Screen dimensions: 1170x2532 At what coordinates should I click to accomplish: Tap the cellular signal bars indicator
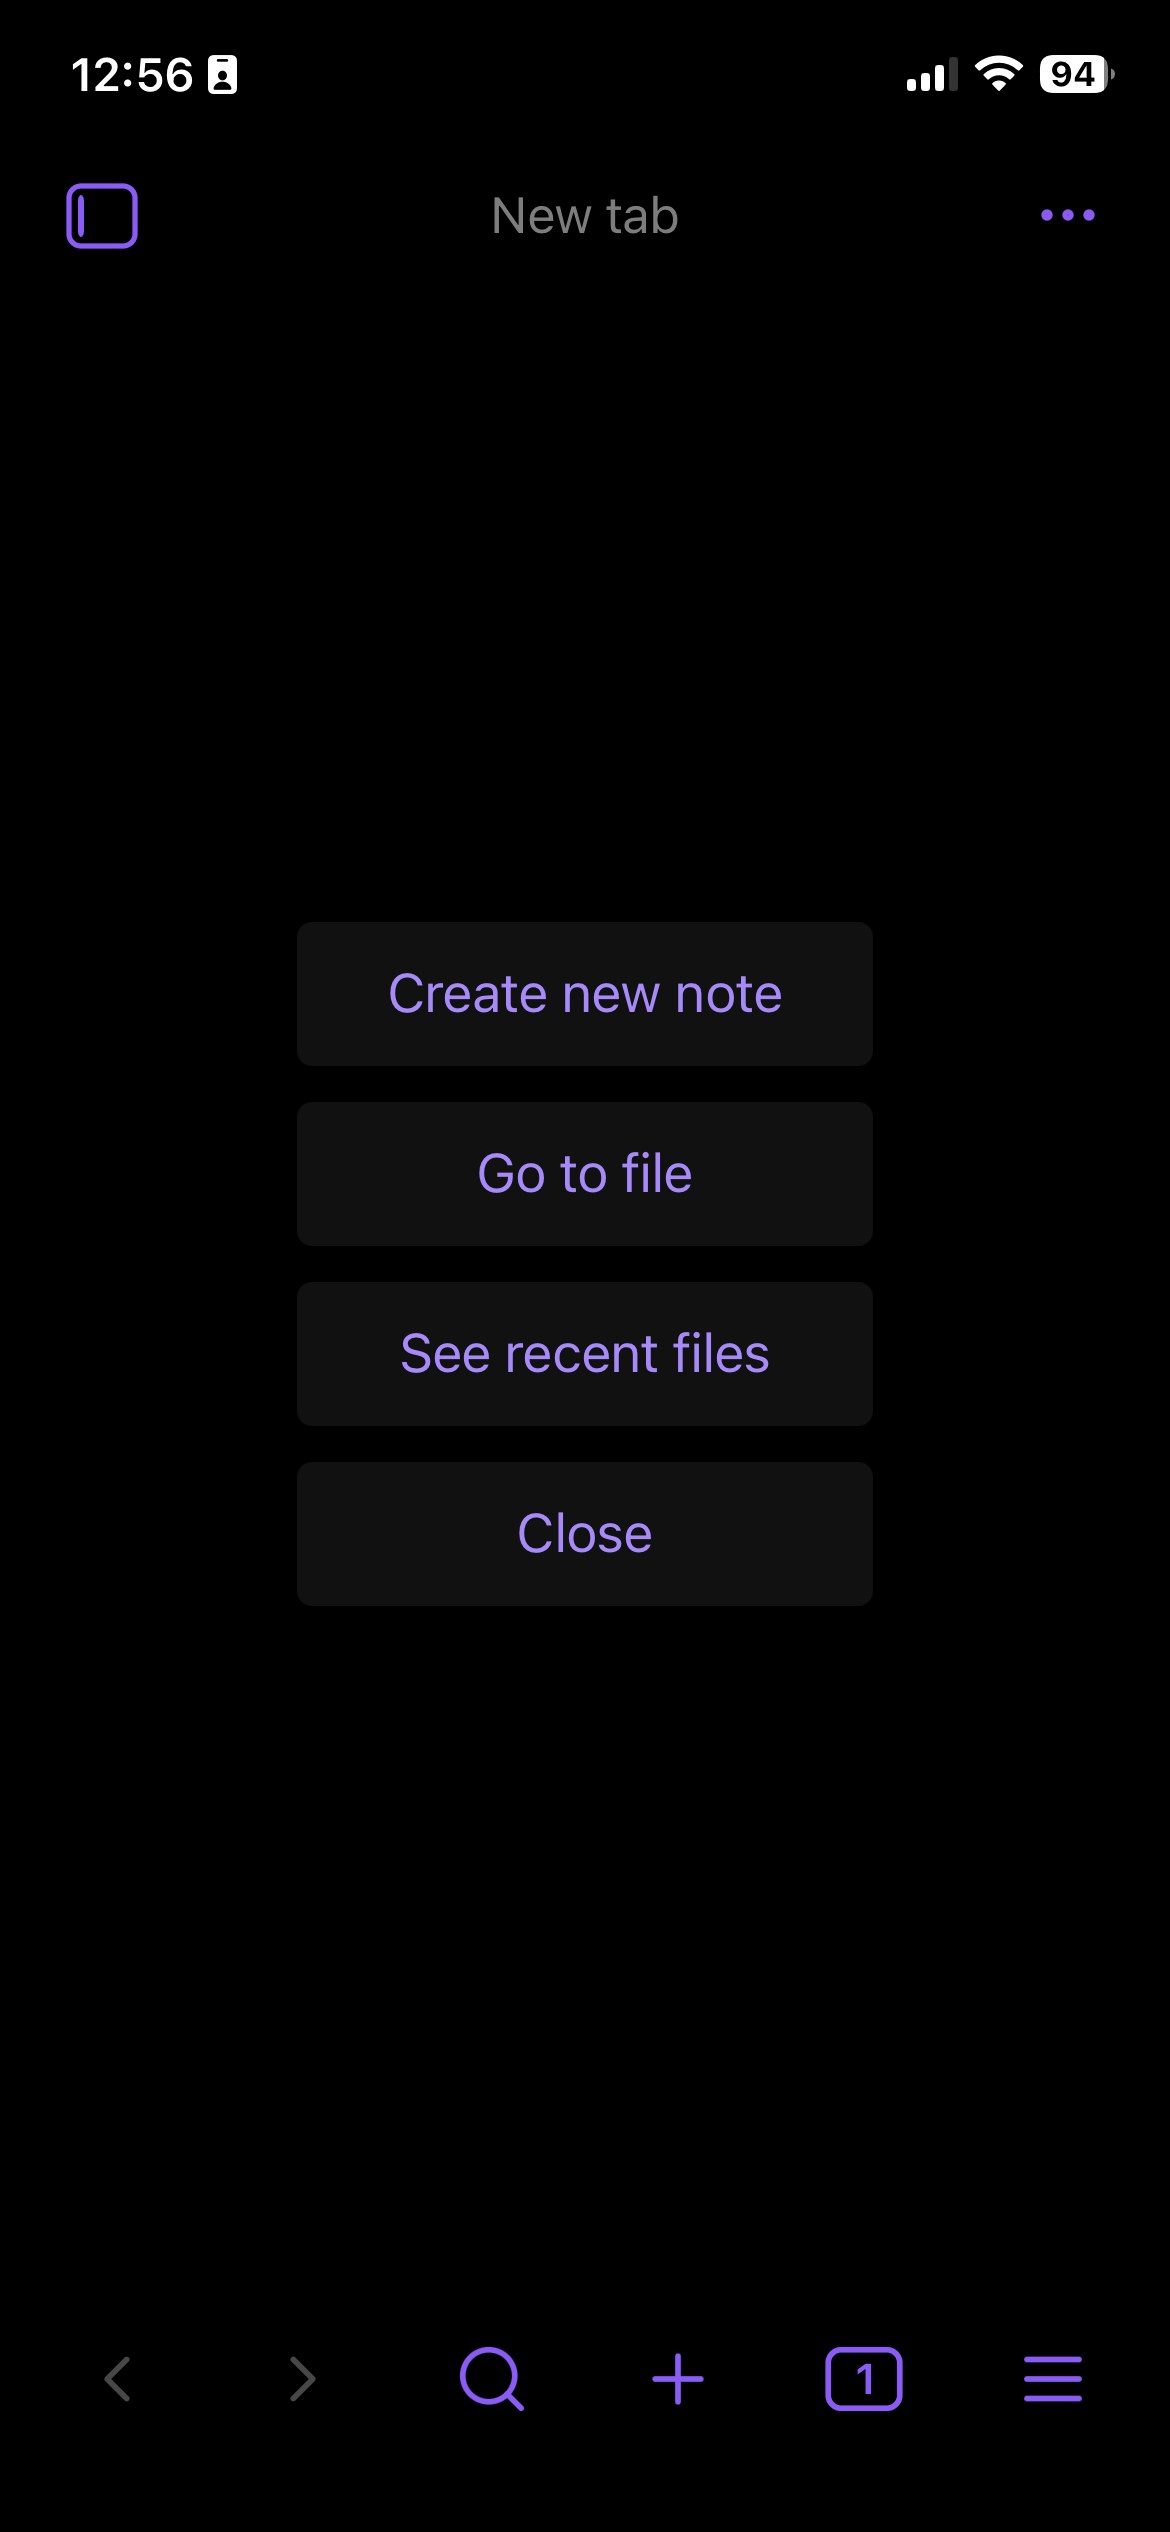click(x=931, y=75)
